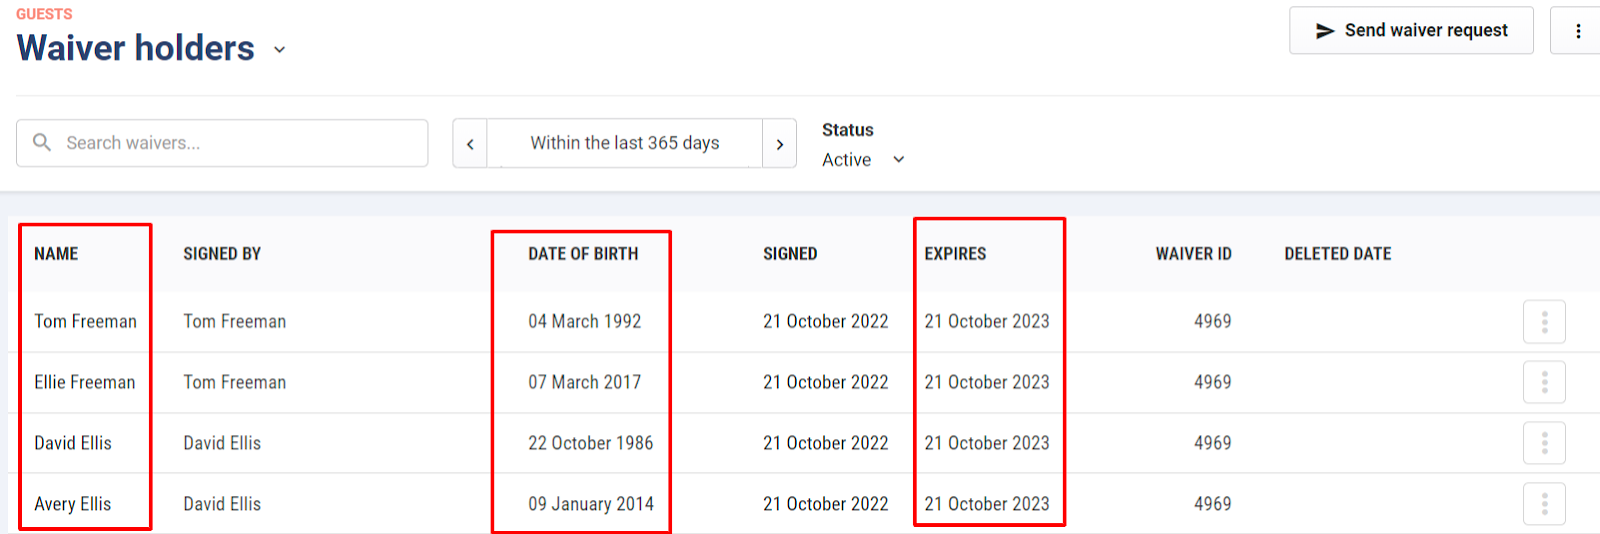
Task: Open the Active status dropdown
Action: tap(863, 160)
